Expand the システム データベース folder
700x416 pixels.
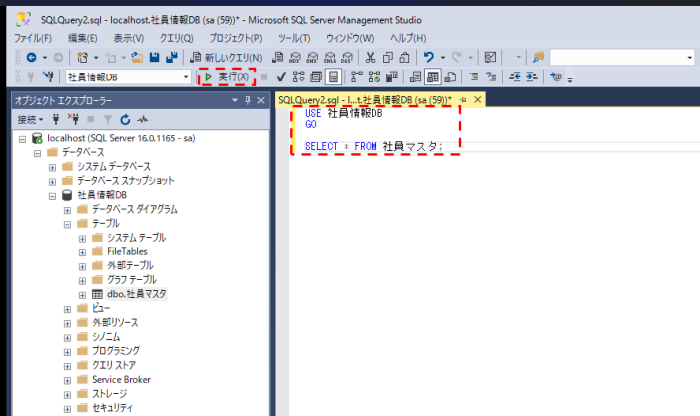point(53,166)
